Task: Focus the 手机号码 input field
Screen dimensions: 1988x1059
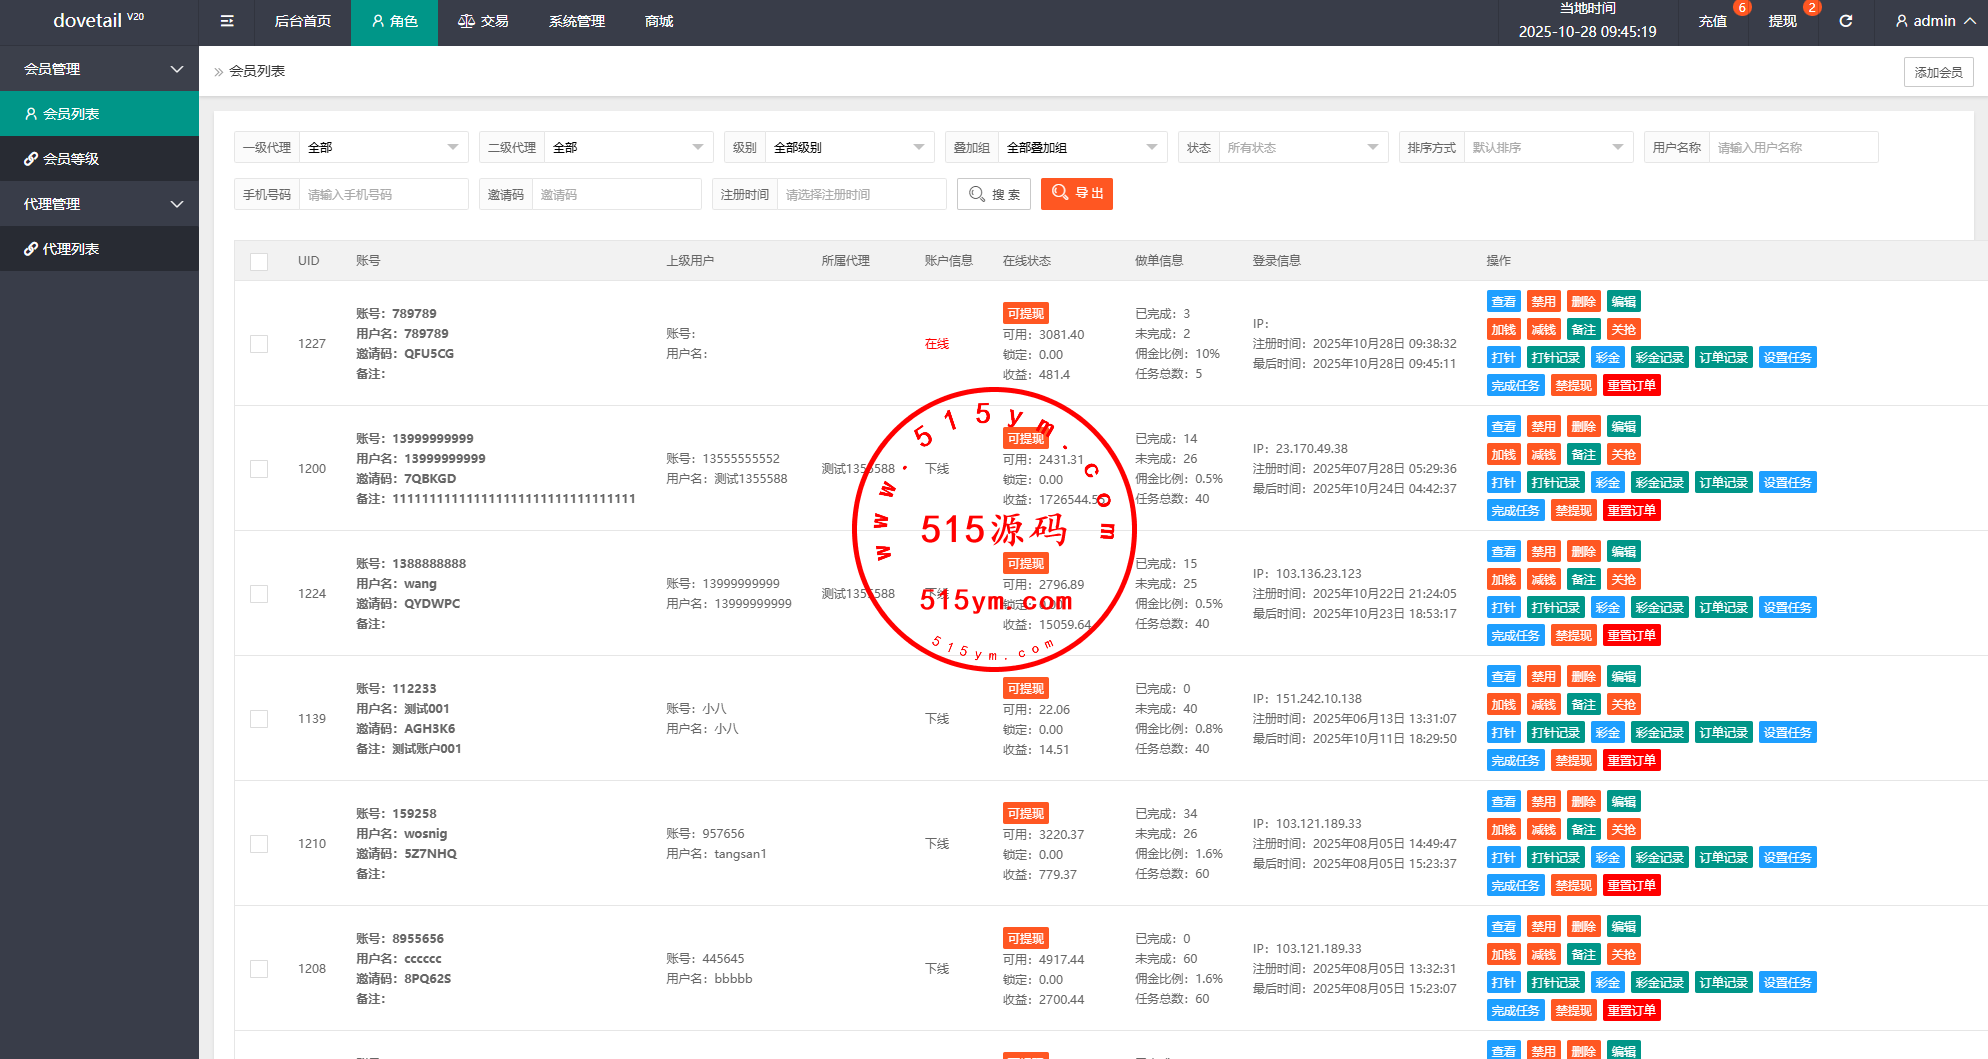Action: click(x=383, y=195)
